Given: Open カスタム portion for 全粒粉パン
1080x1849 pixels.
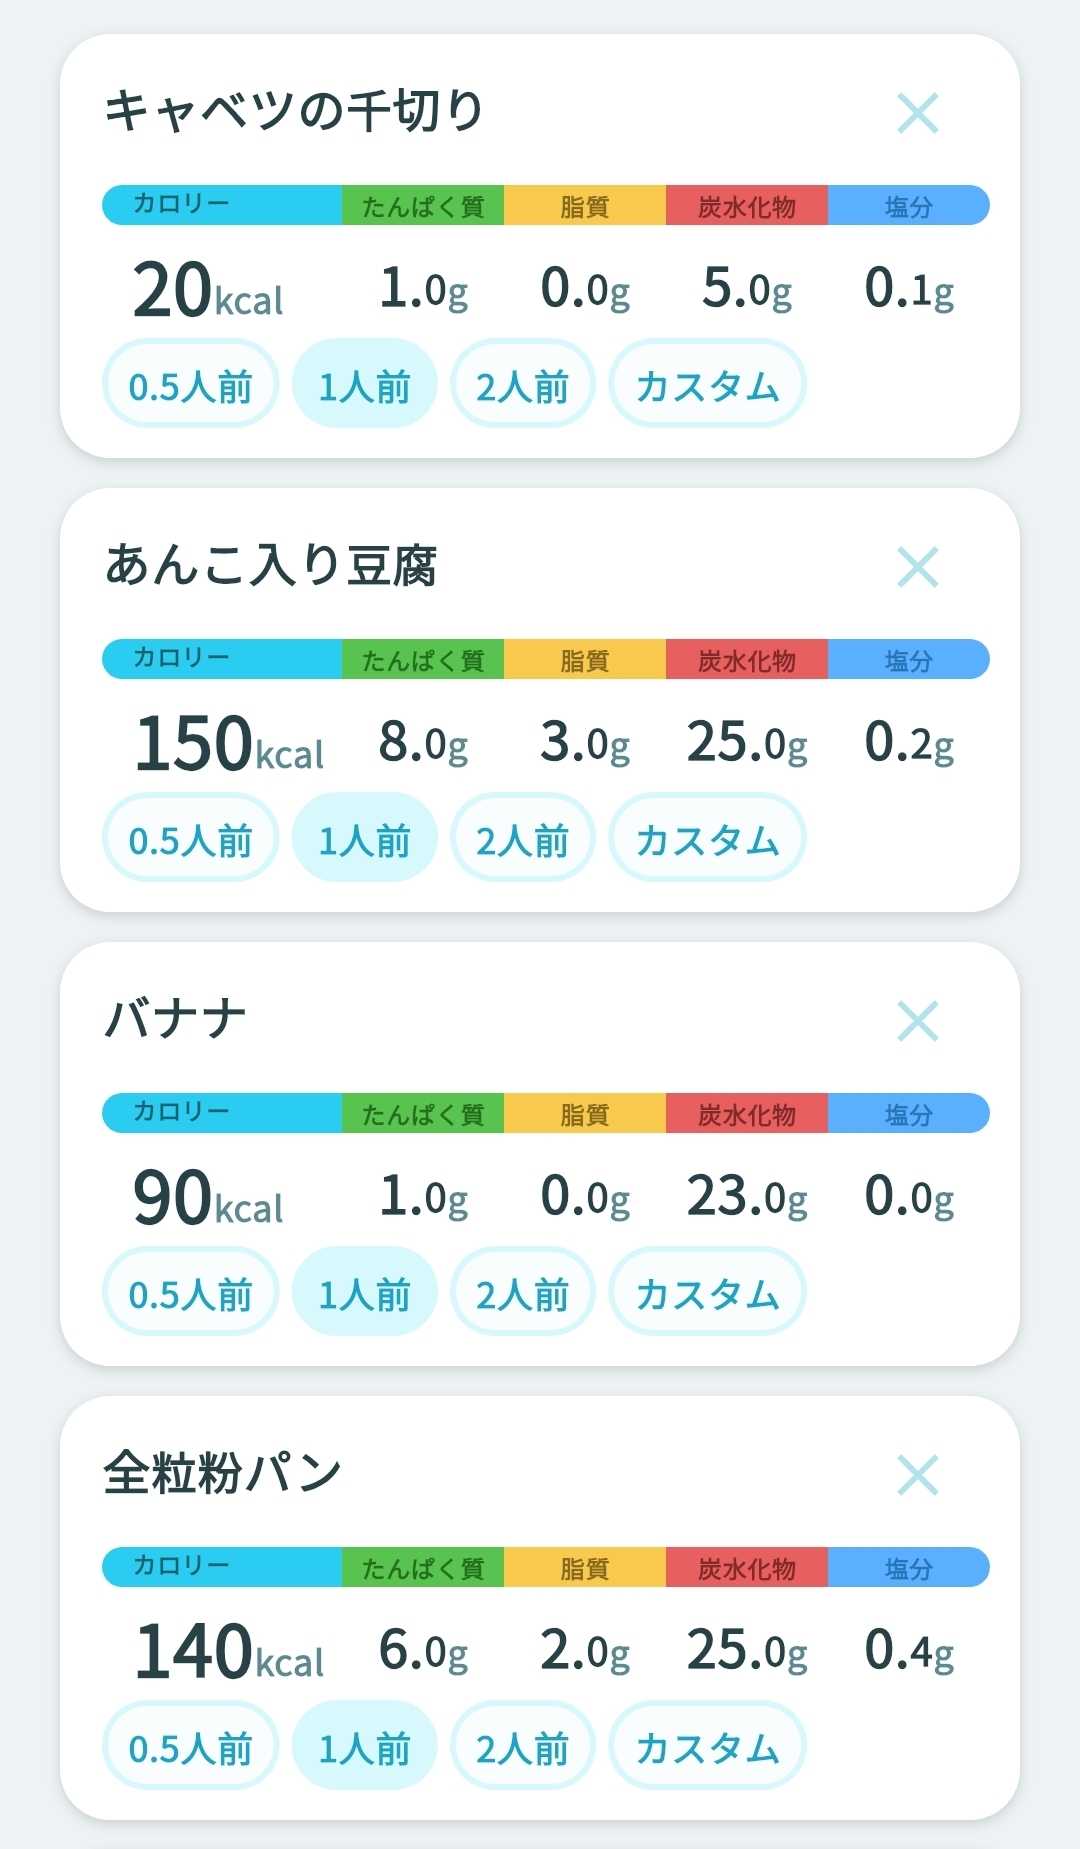Looking at the screenshot, I should click(707, 1746).
